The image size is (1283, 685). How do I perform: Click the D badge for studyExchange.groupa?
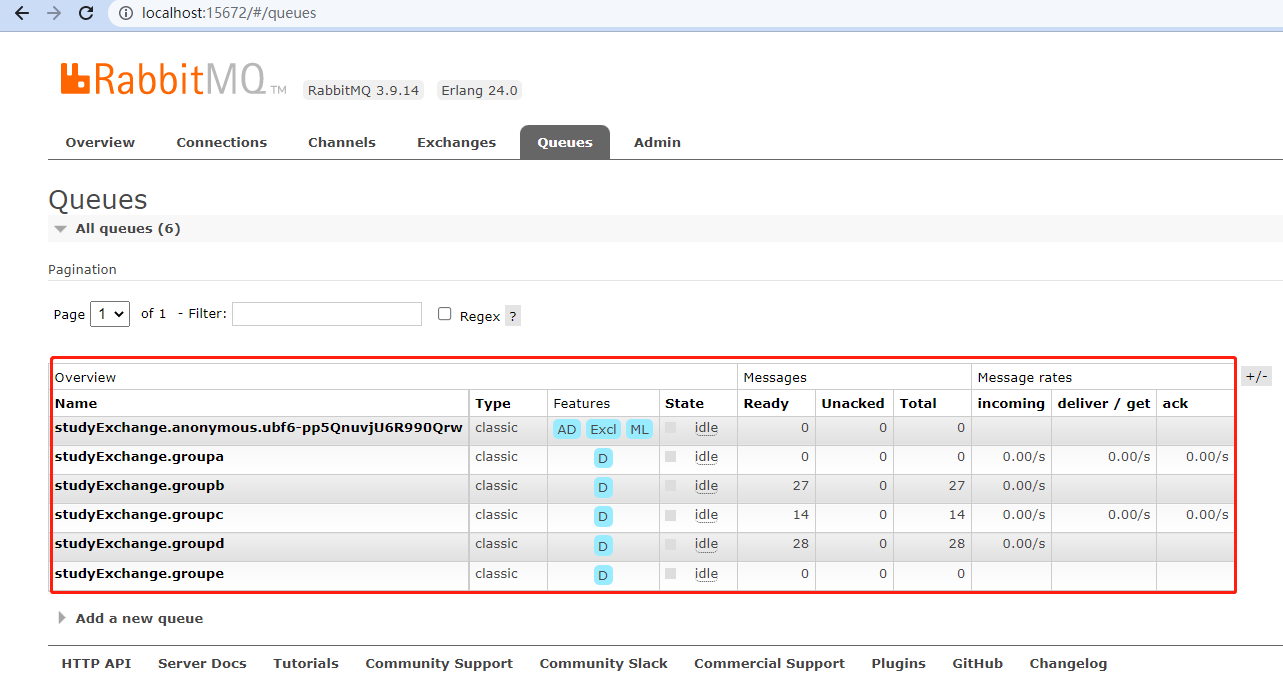tap(603, 459)
